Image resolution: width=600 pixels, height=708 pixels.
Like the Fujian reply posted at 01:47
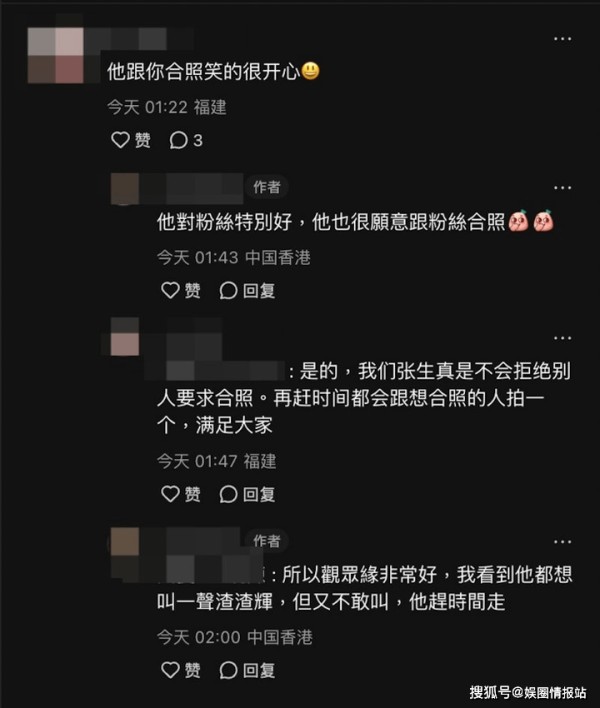click(181, 494)
